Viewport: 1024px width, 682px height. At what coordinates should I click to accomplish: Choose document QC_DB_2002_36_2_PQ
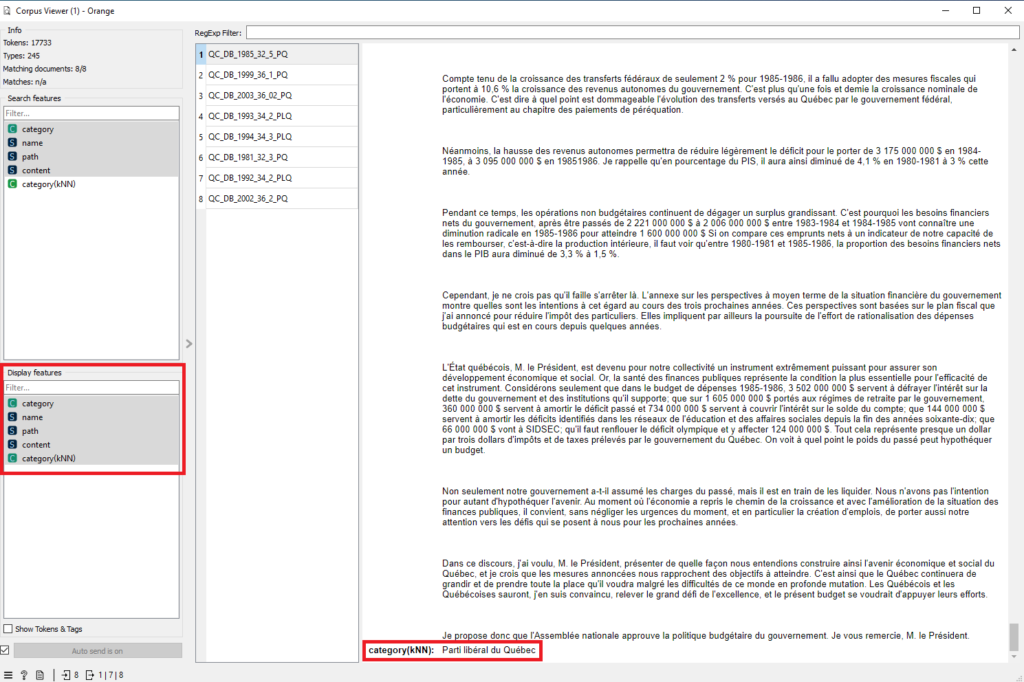249,199
